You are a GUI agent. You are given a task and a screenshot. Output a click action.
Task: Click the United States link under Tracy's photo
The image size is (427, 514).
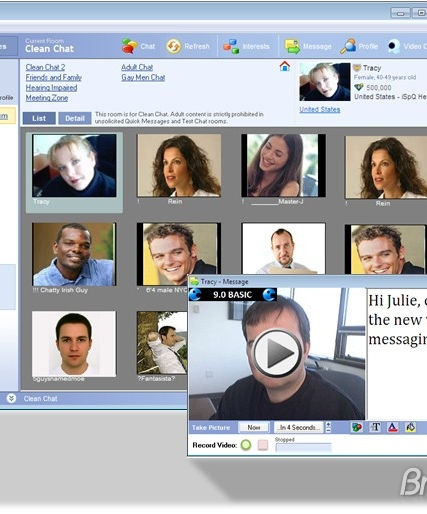[320, 109]
